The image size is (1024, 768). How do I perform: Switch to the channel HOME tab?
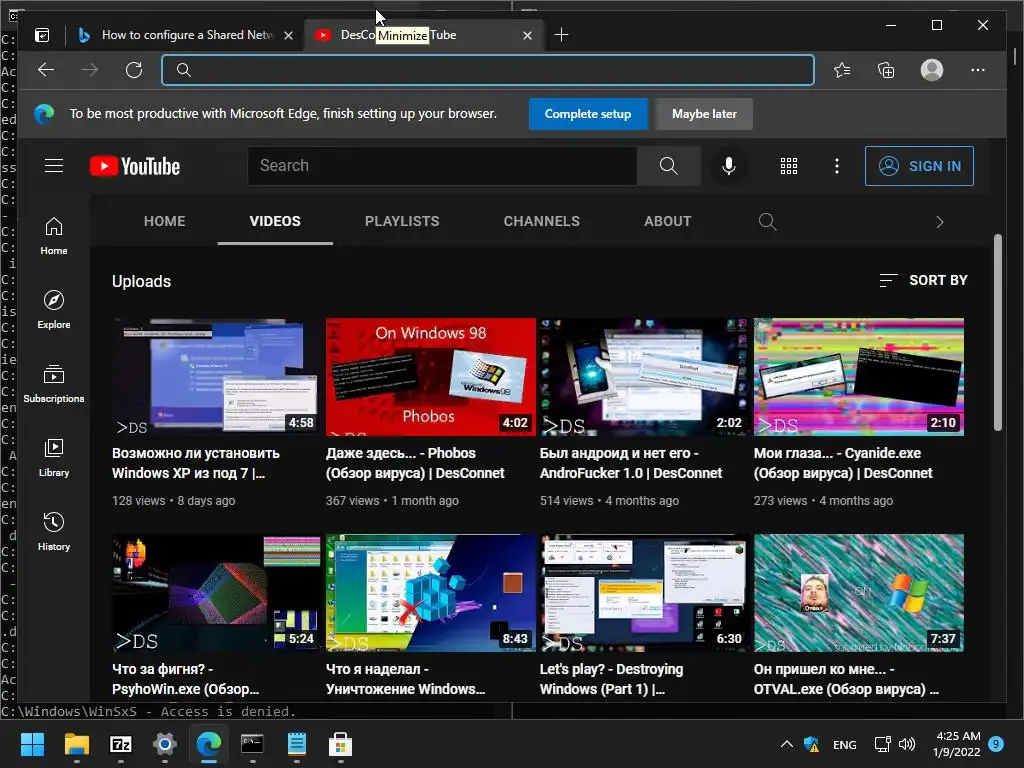pyautogui.click(x=165, y=221)
